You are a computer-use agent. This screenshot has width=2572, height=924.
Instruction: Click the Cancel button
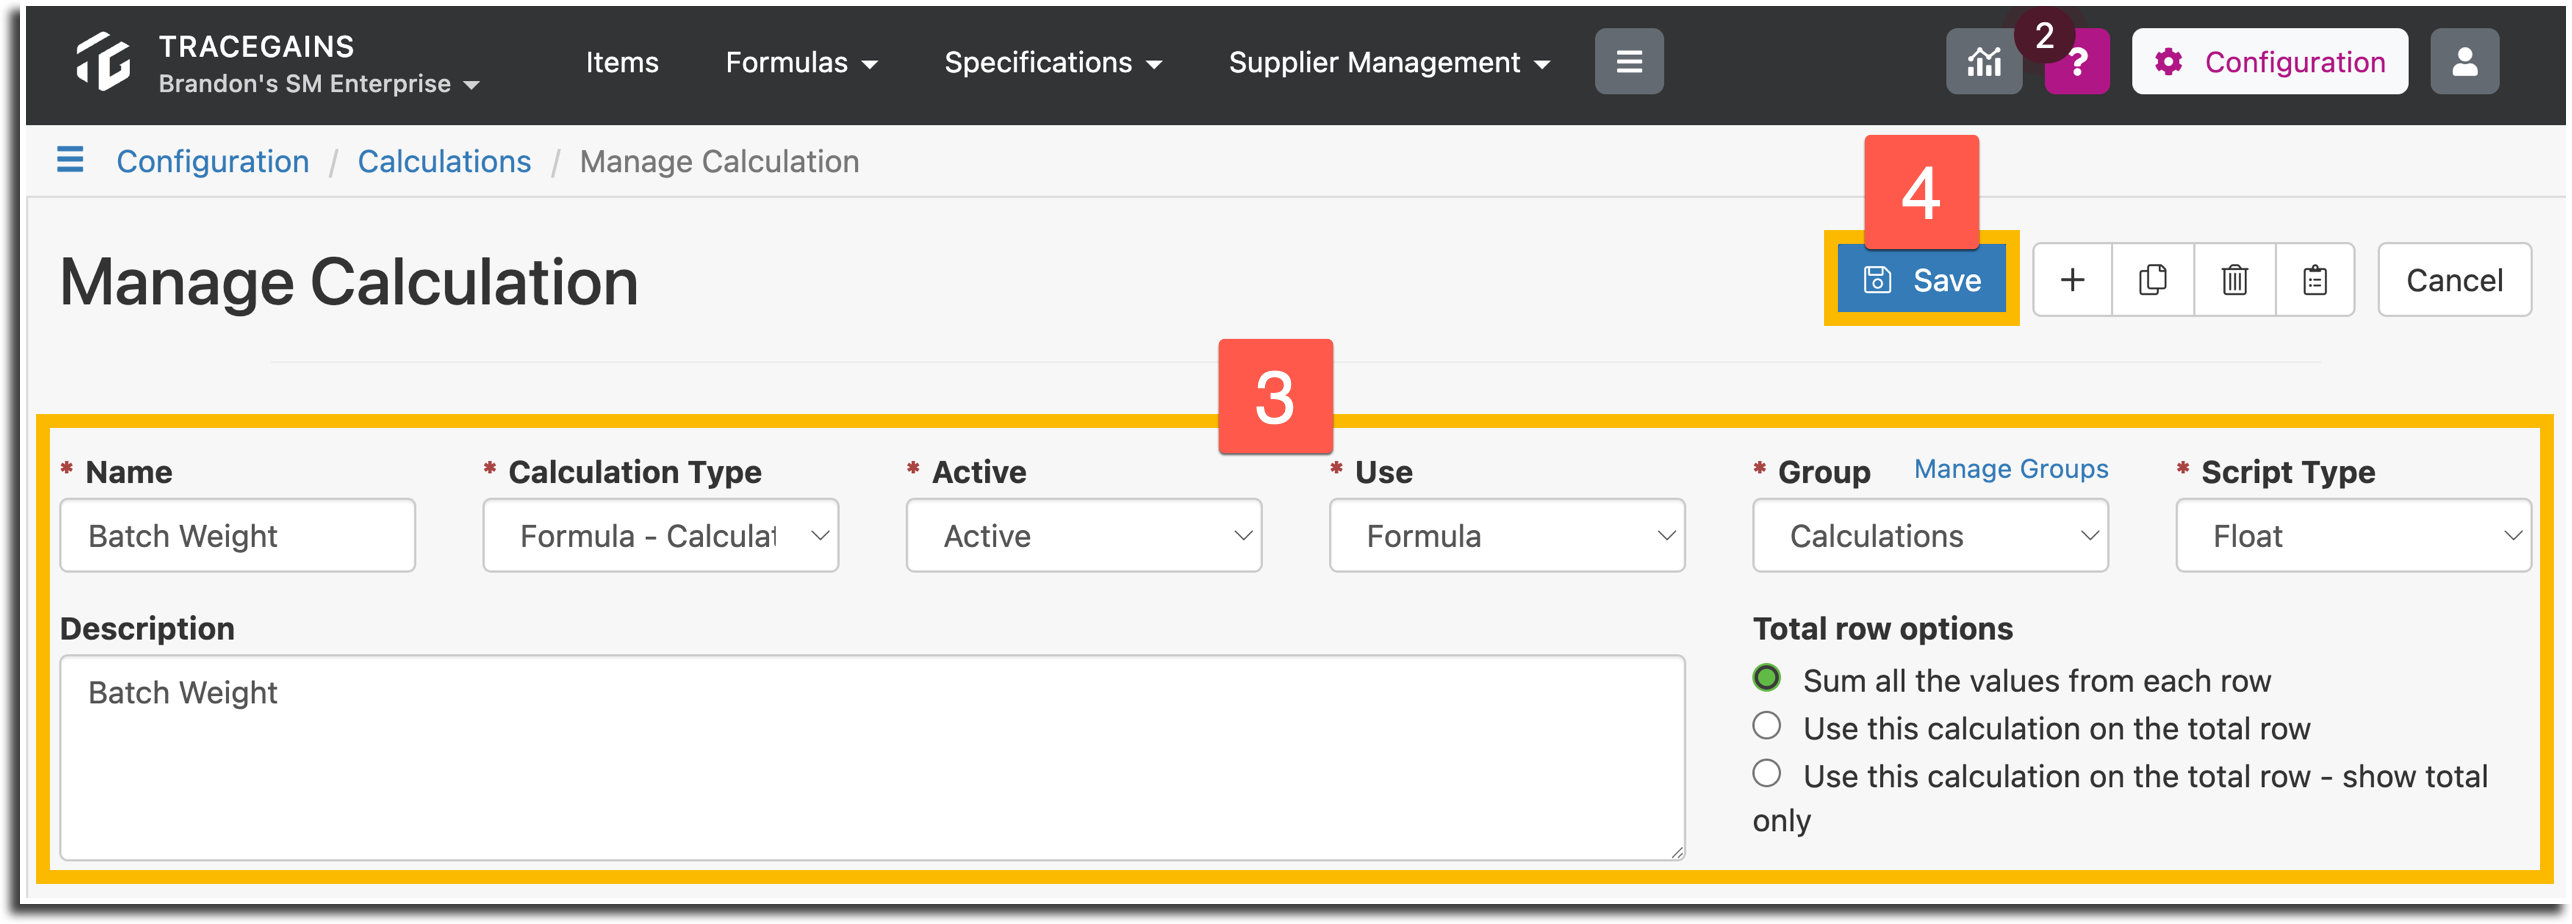(2454, 280)
